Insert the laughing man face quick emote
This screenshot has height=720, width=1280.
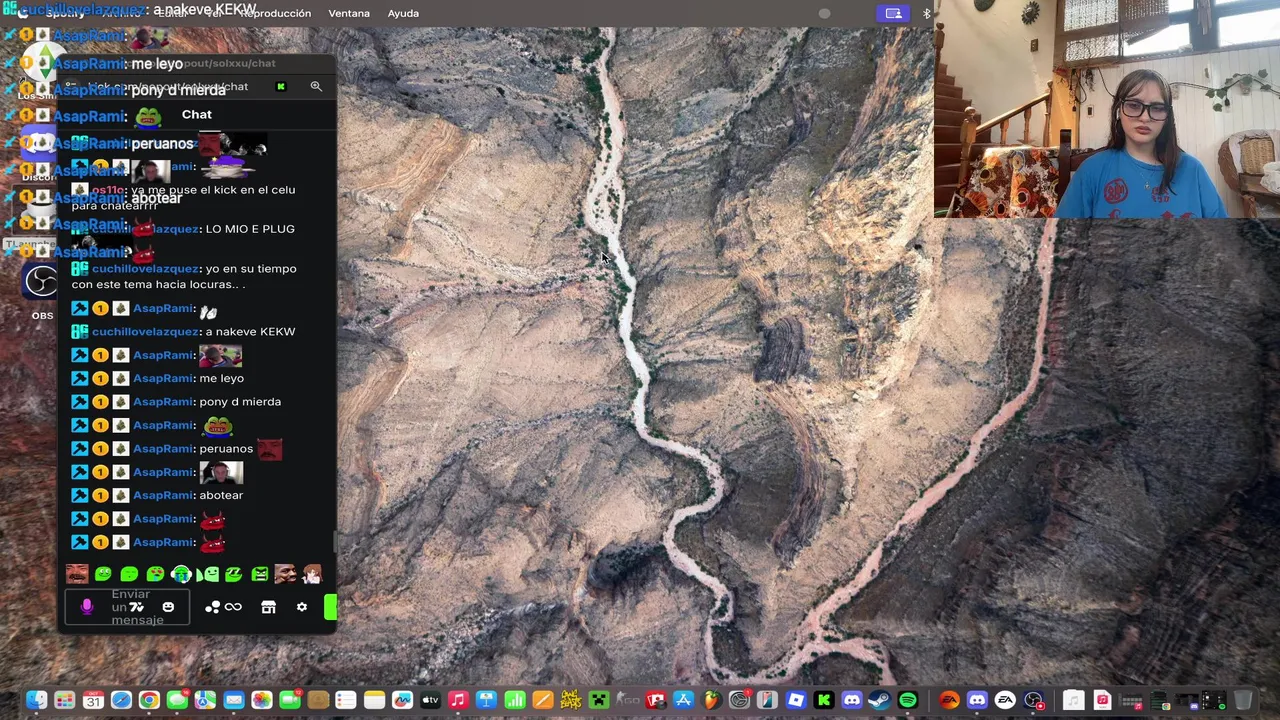point(77,574)
